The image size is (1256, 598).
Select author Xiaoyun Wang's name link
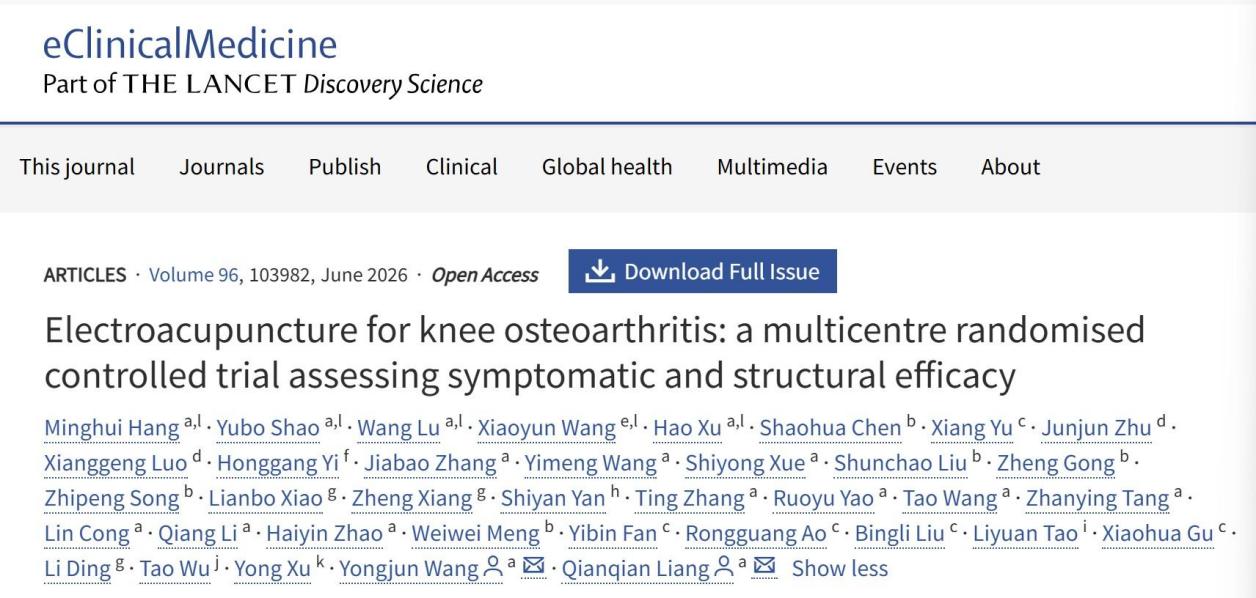point(546,428)
